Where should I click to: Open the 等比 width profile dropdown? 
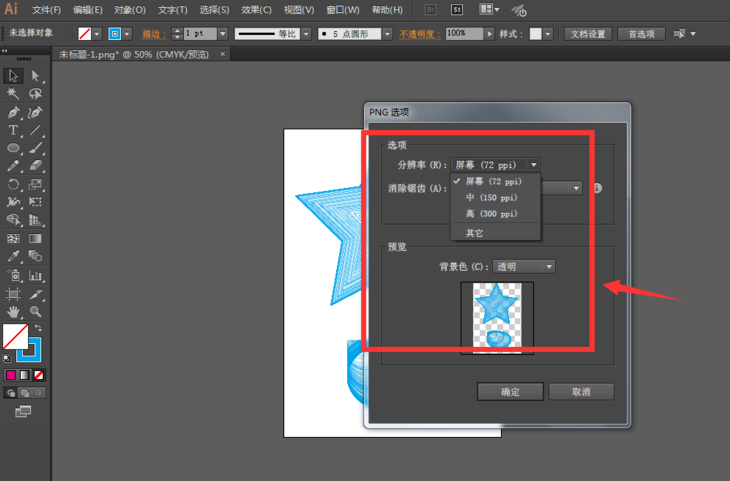306,34
